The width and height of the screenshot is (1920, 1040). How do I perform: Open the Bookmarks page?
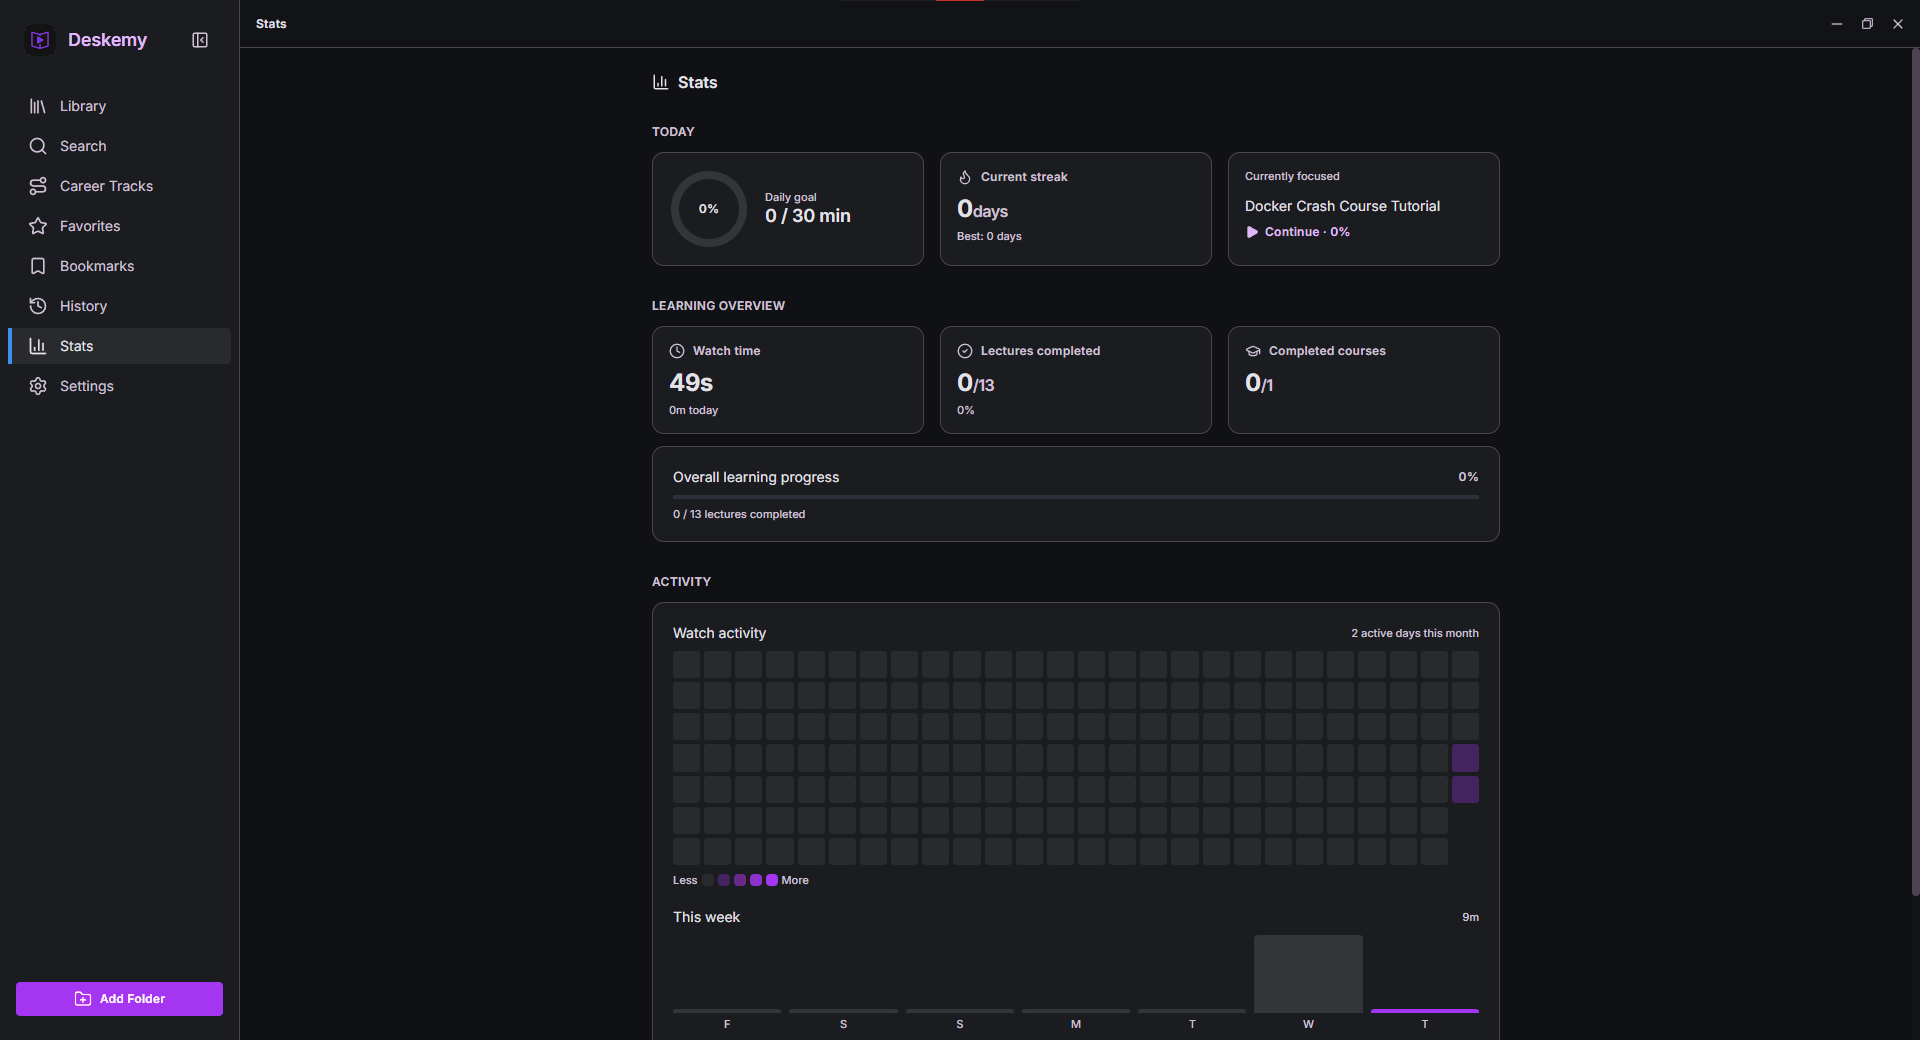[x=120, y=266]
